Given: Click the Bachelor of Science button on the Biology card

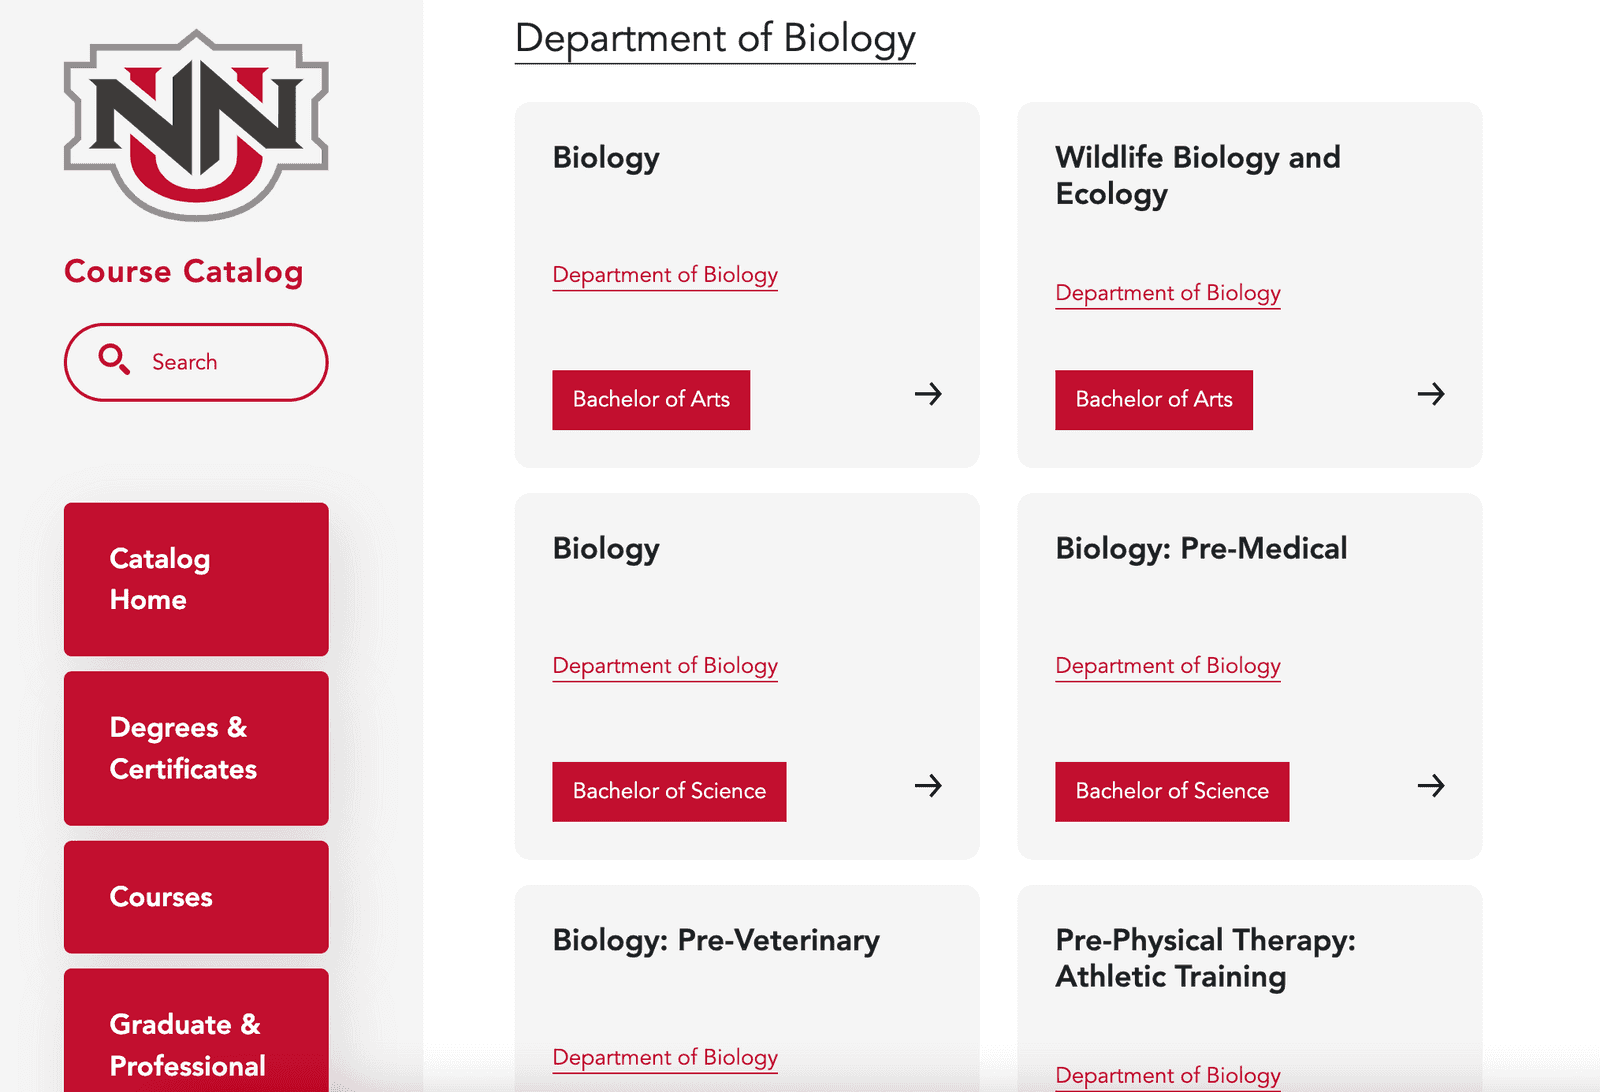Looking at the screenshot, I should coord(669,792).
